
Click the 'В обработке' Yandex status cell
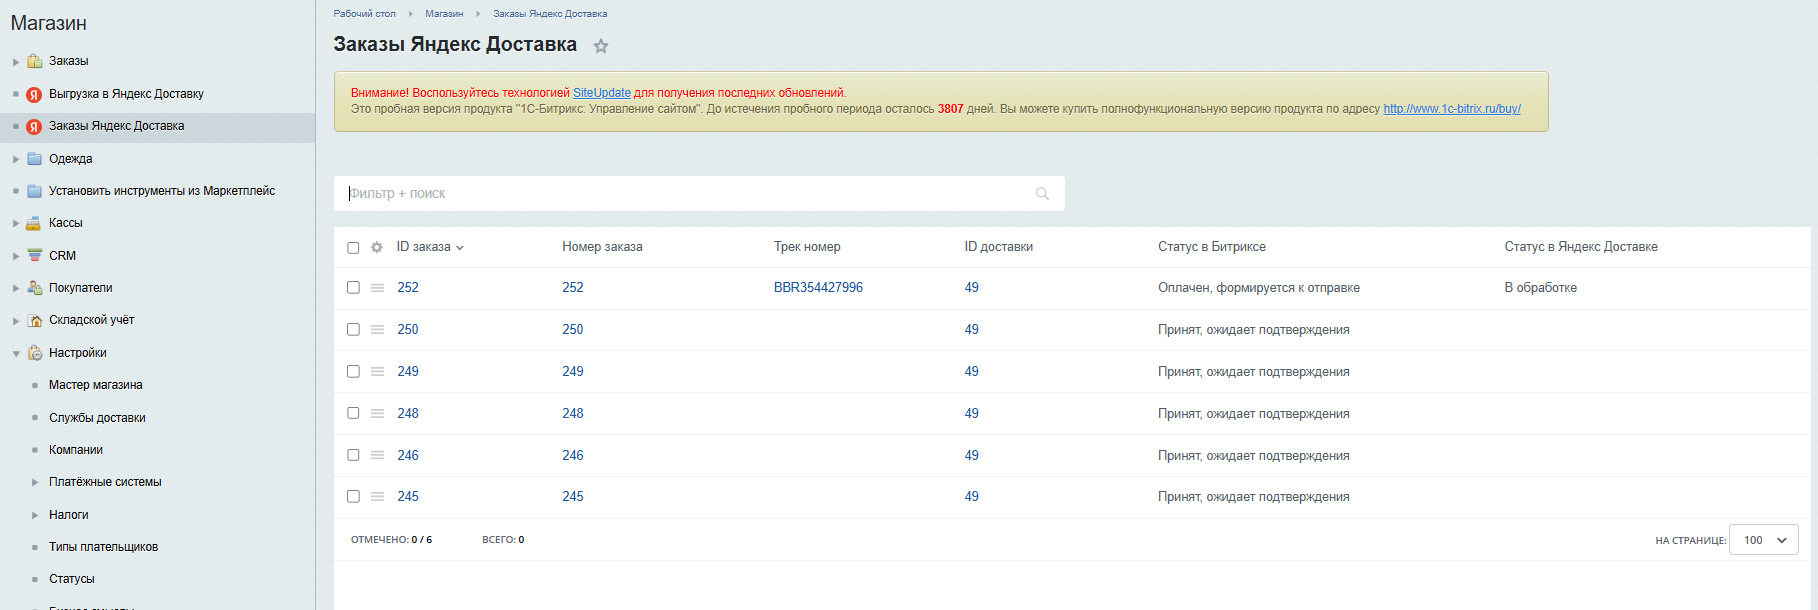coord(1541,288)
